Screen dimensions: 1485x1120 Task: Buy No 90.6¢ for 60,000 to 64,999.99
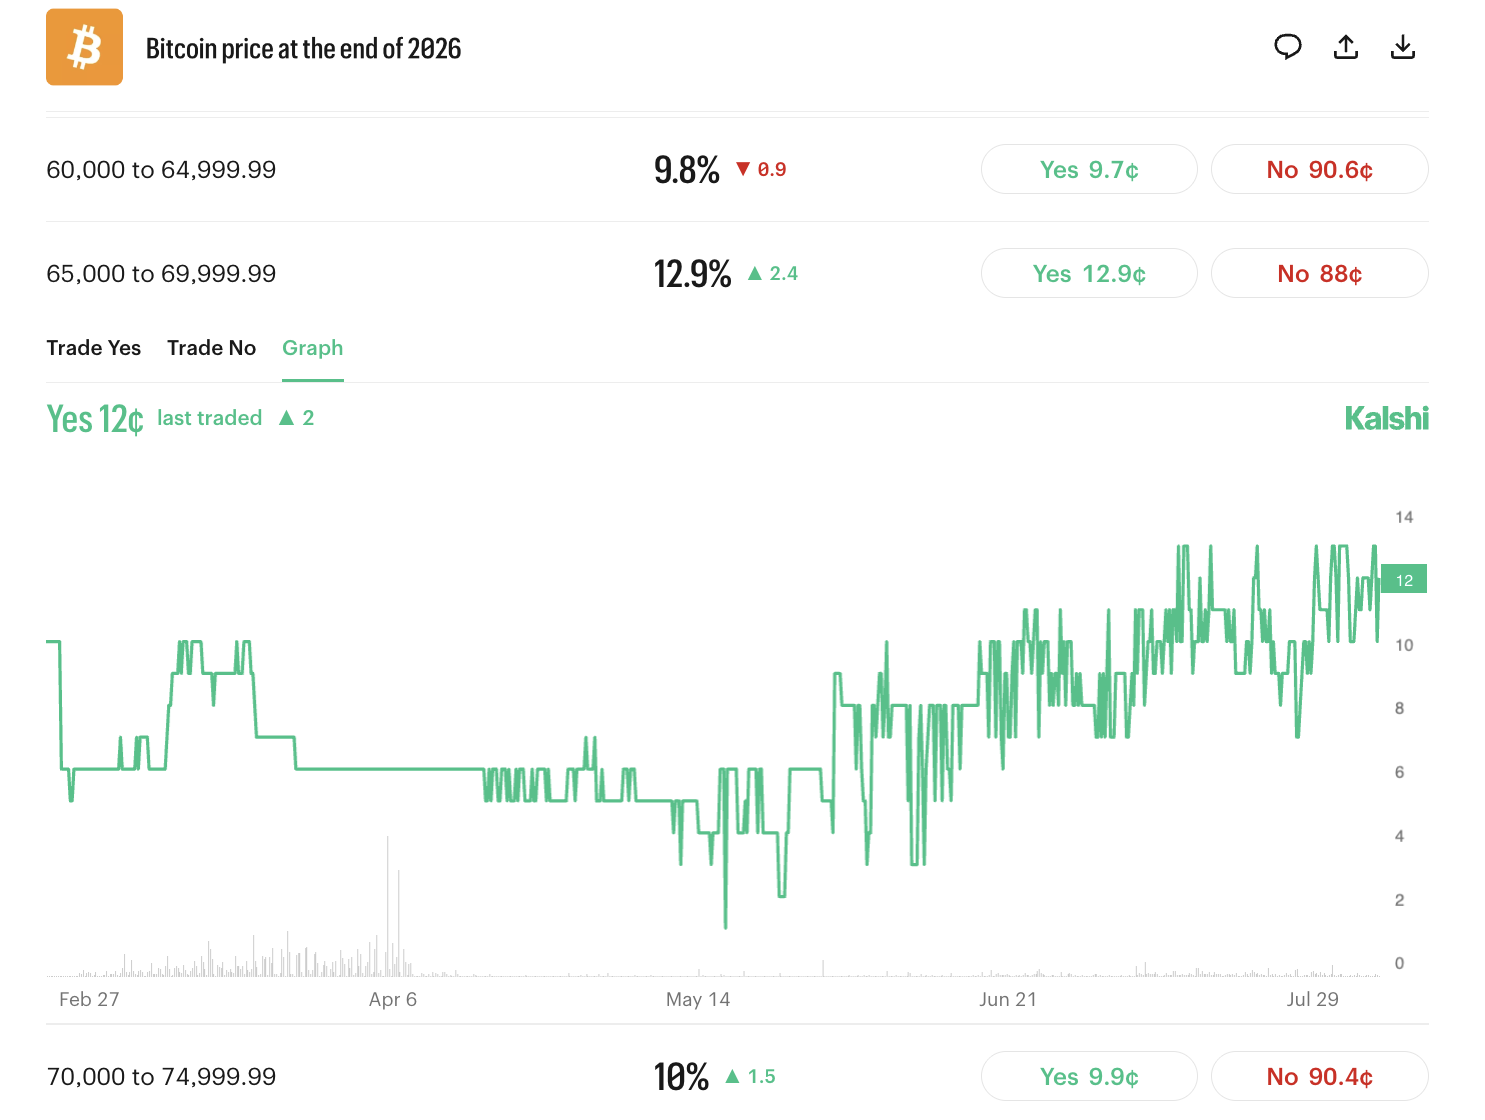(1319, 169)
